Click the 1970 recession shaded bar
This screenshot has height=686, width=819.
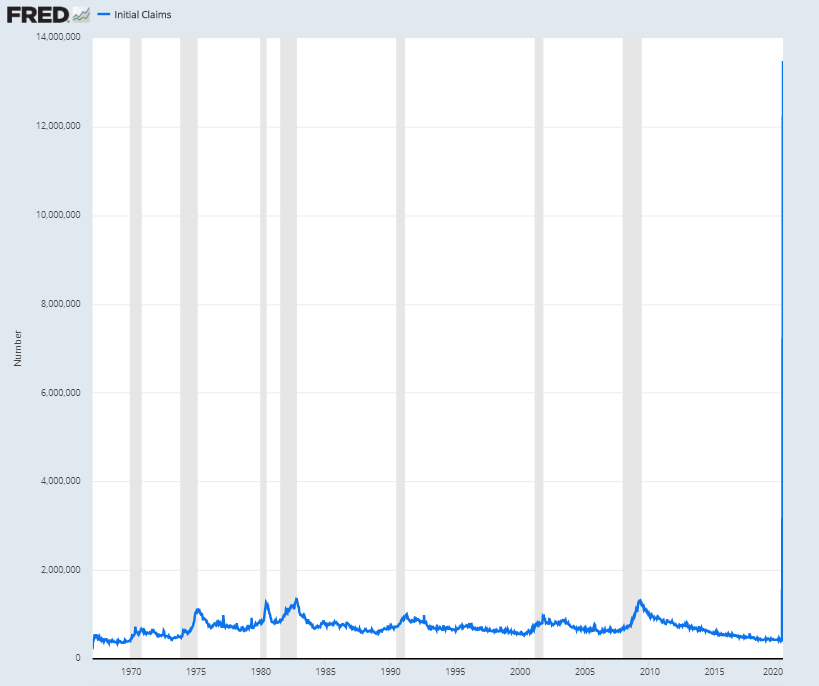[x=136, y=347]
